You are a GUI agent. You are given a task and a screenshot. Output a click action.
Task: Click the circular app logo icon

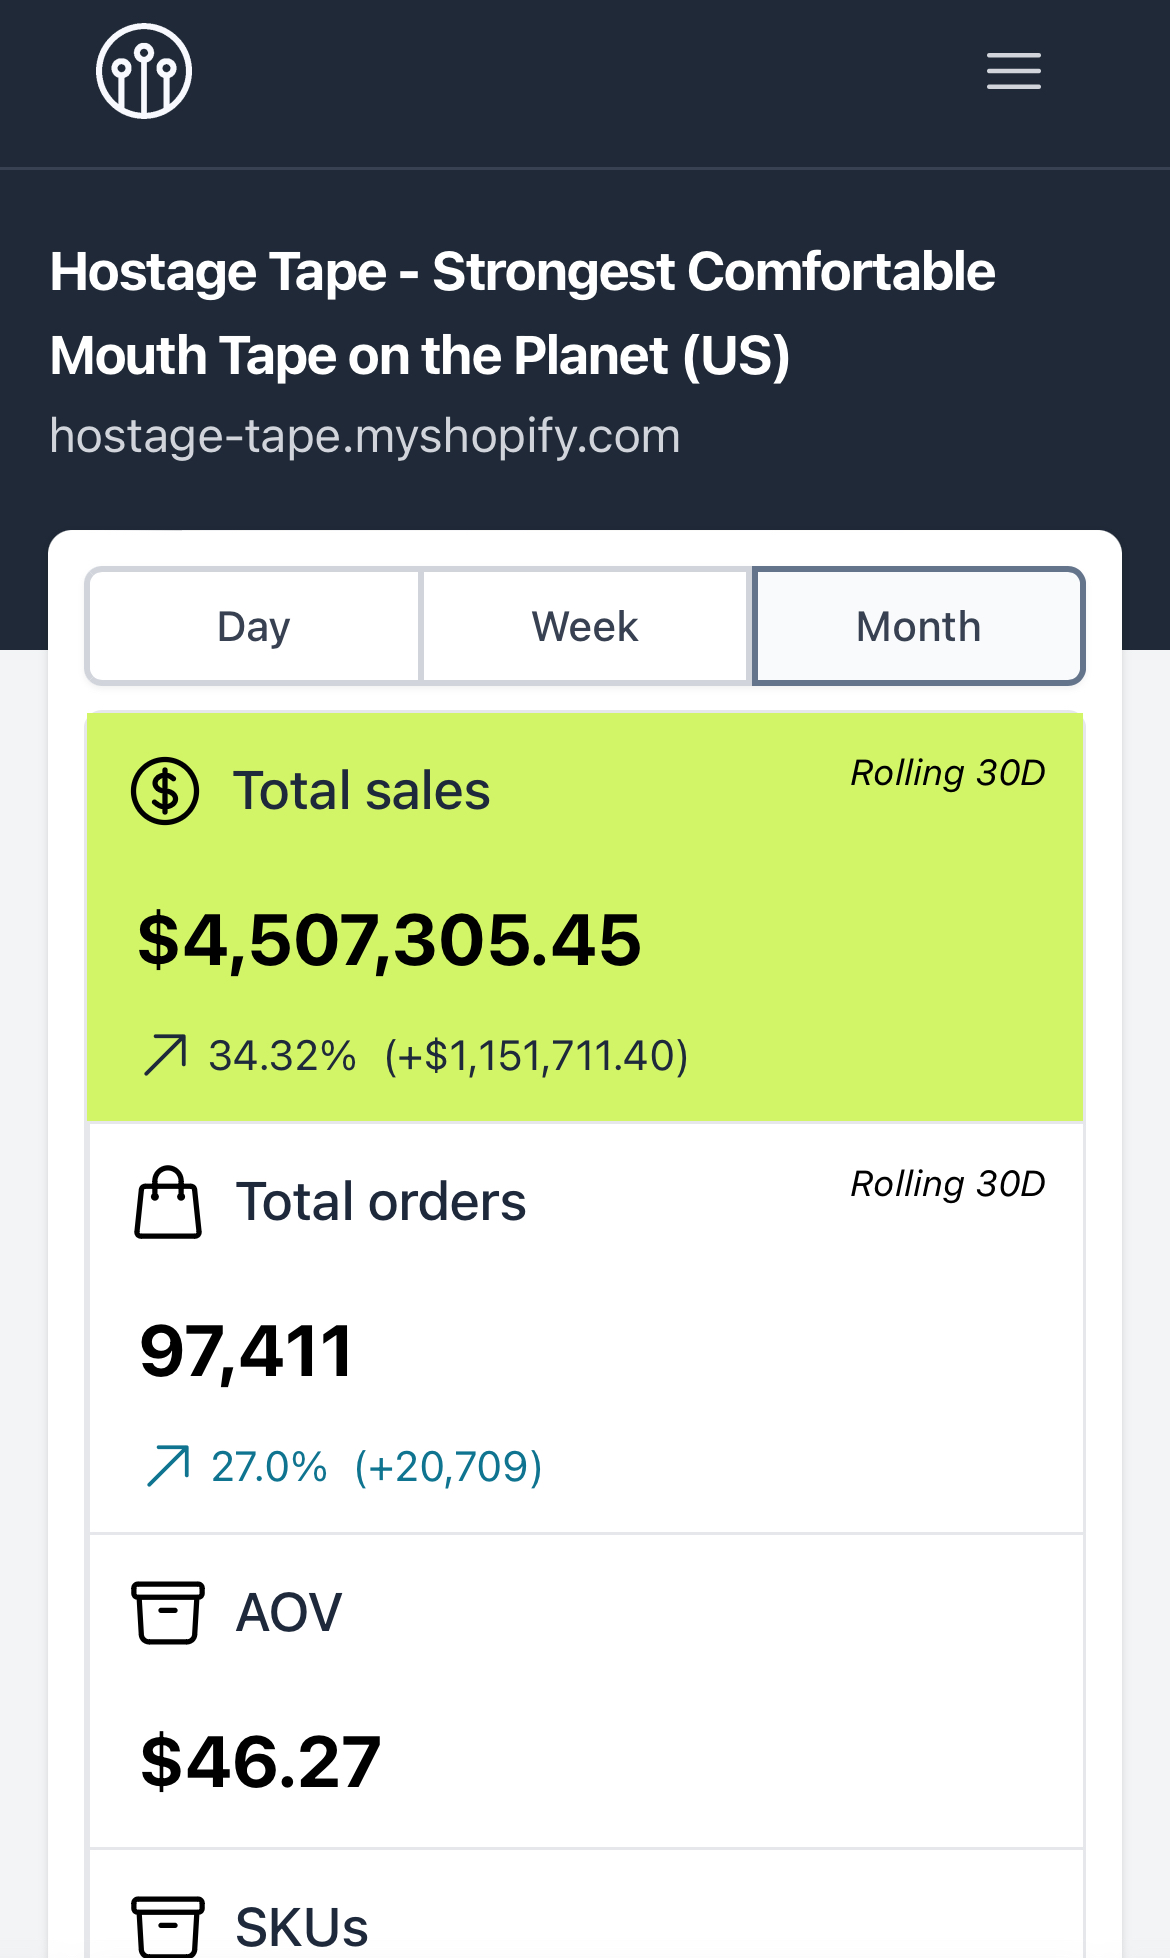[x=144, y=71]
